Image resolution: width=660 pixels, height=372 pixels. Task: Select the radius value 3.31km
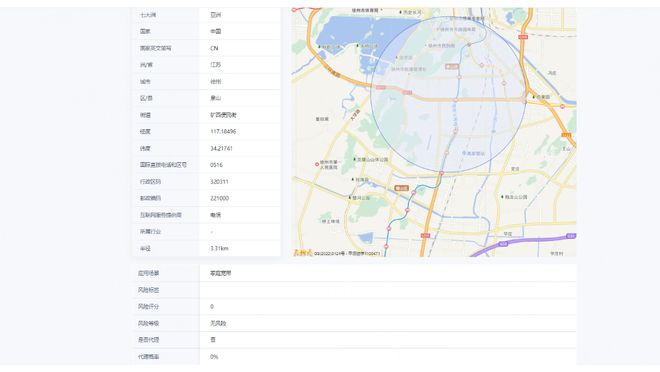[x=219, y=248]
